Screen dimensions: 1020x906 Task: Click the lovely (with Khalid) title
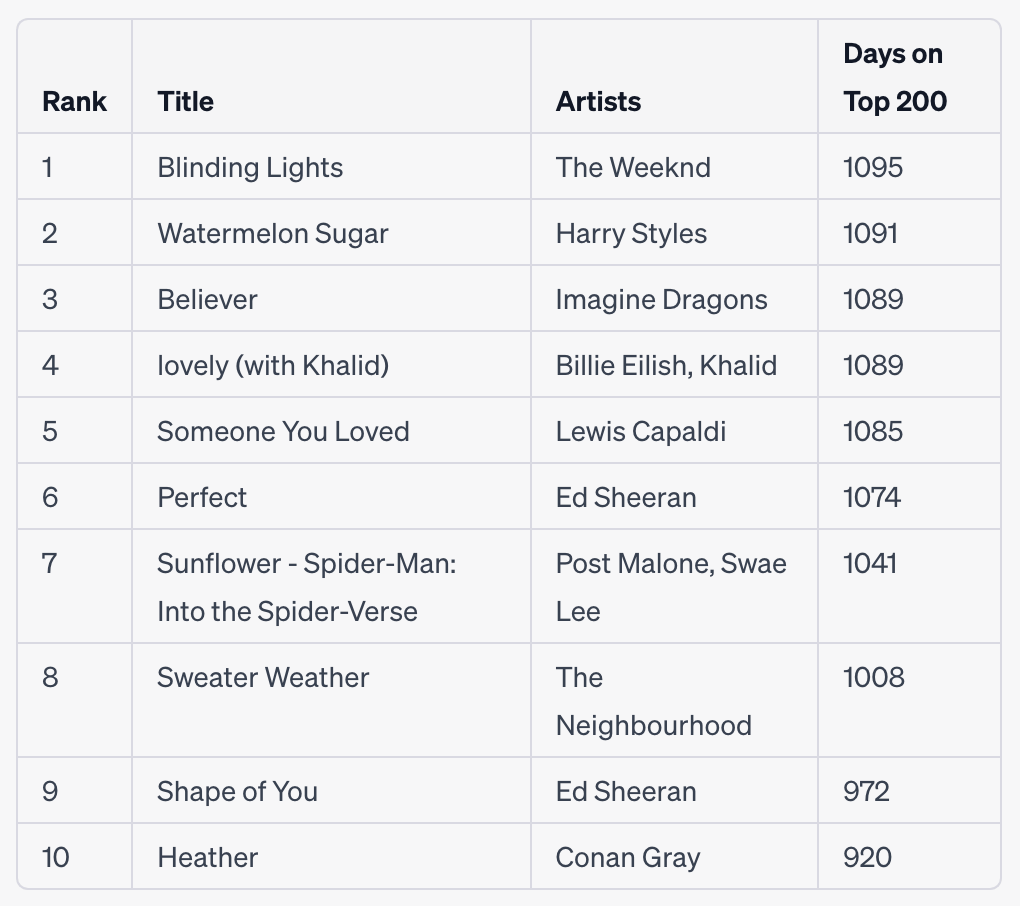pyautogui.click(x=273, y=365)
